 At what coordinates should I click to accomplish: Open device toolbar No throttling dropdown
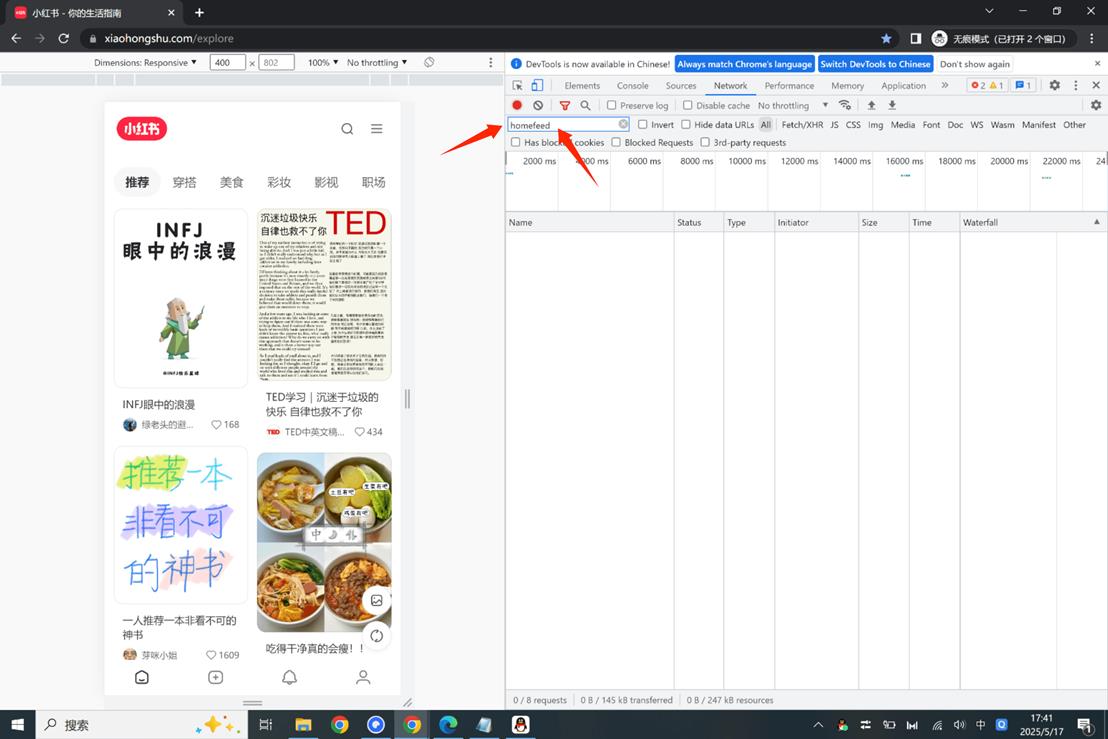[x=377, y=62]
